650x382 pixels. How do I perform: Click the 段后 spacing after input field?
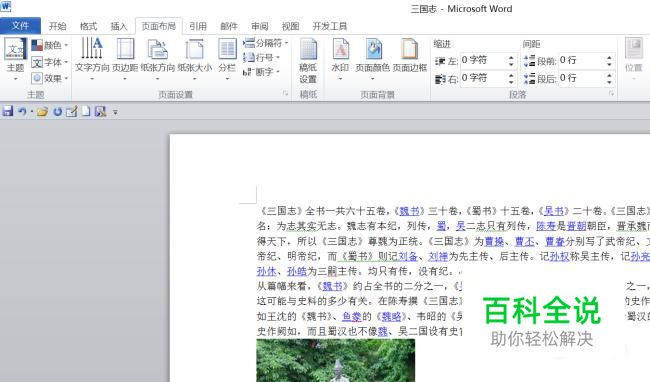pyautogui.click(x=581, y=78)
